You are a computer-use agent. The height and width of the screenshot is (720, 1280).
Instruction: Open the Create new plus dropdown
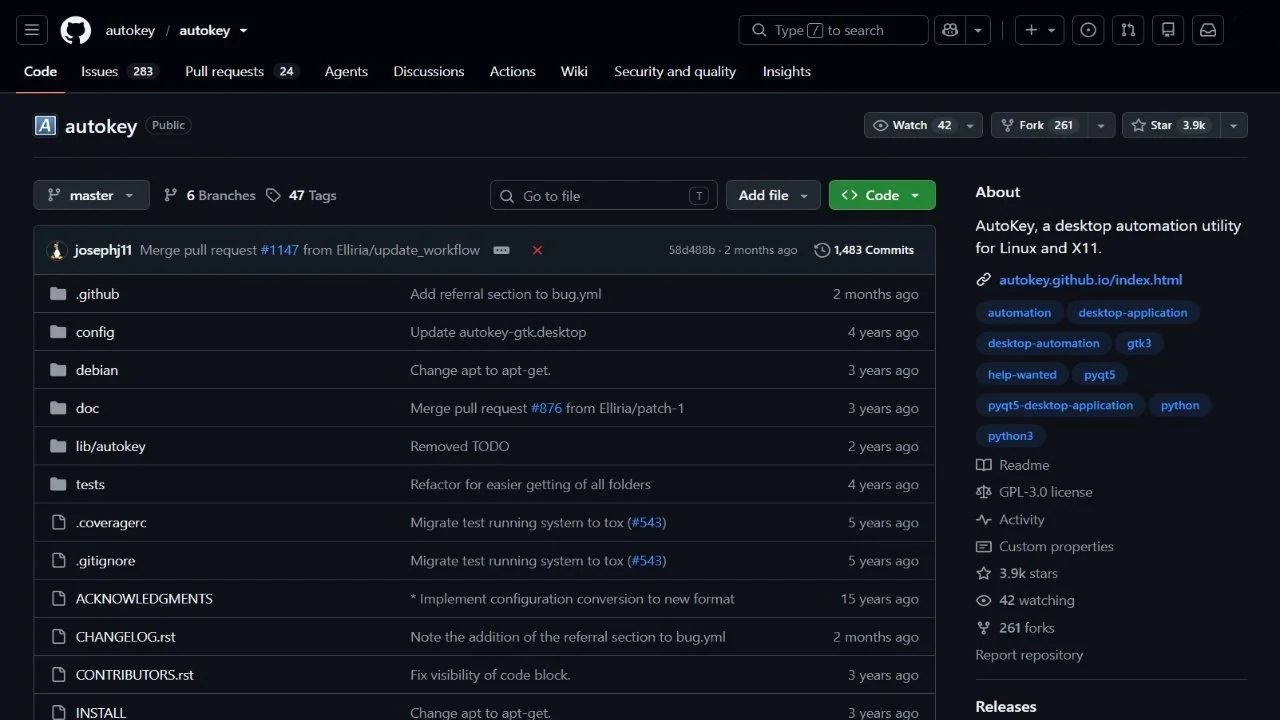(x=1040, y=30)
